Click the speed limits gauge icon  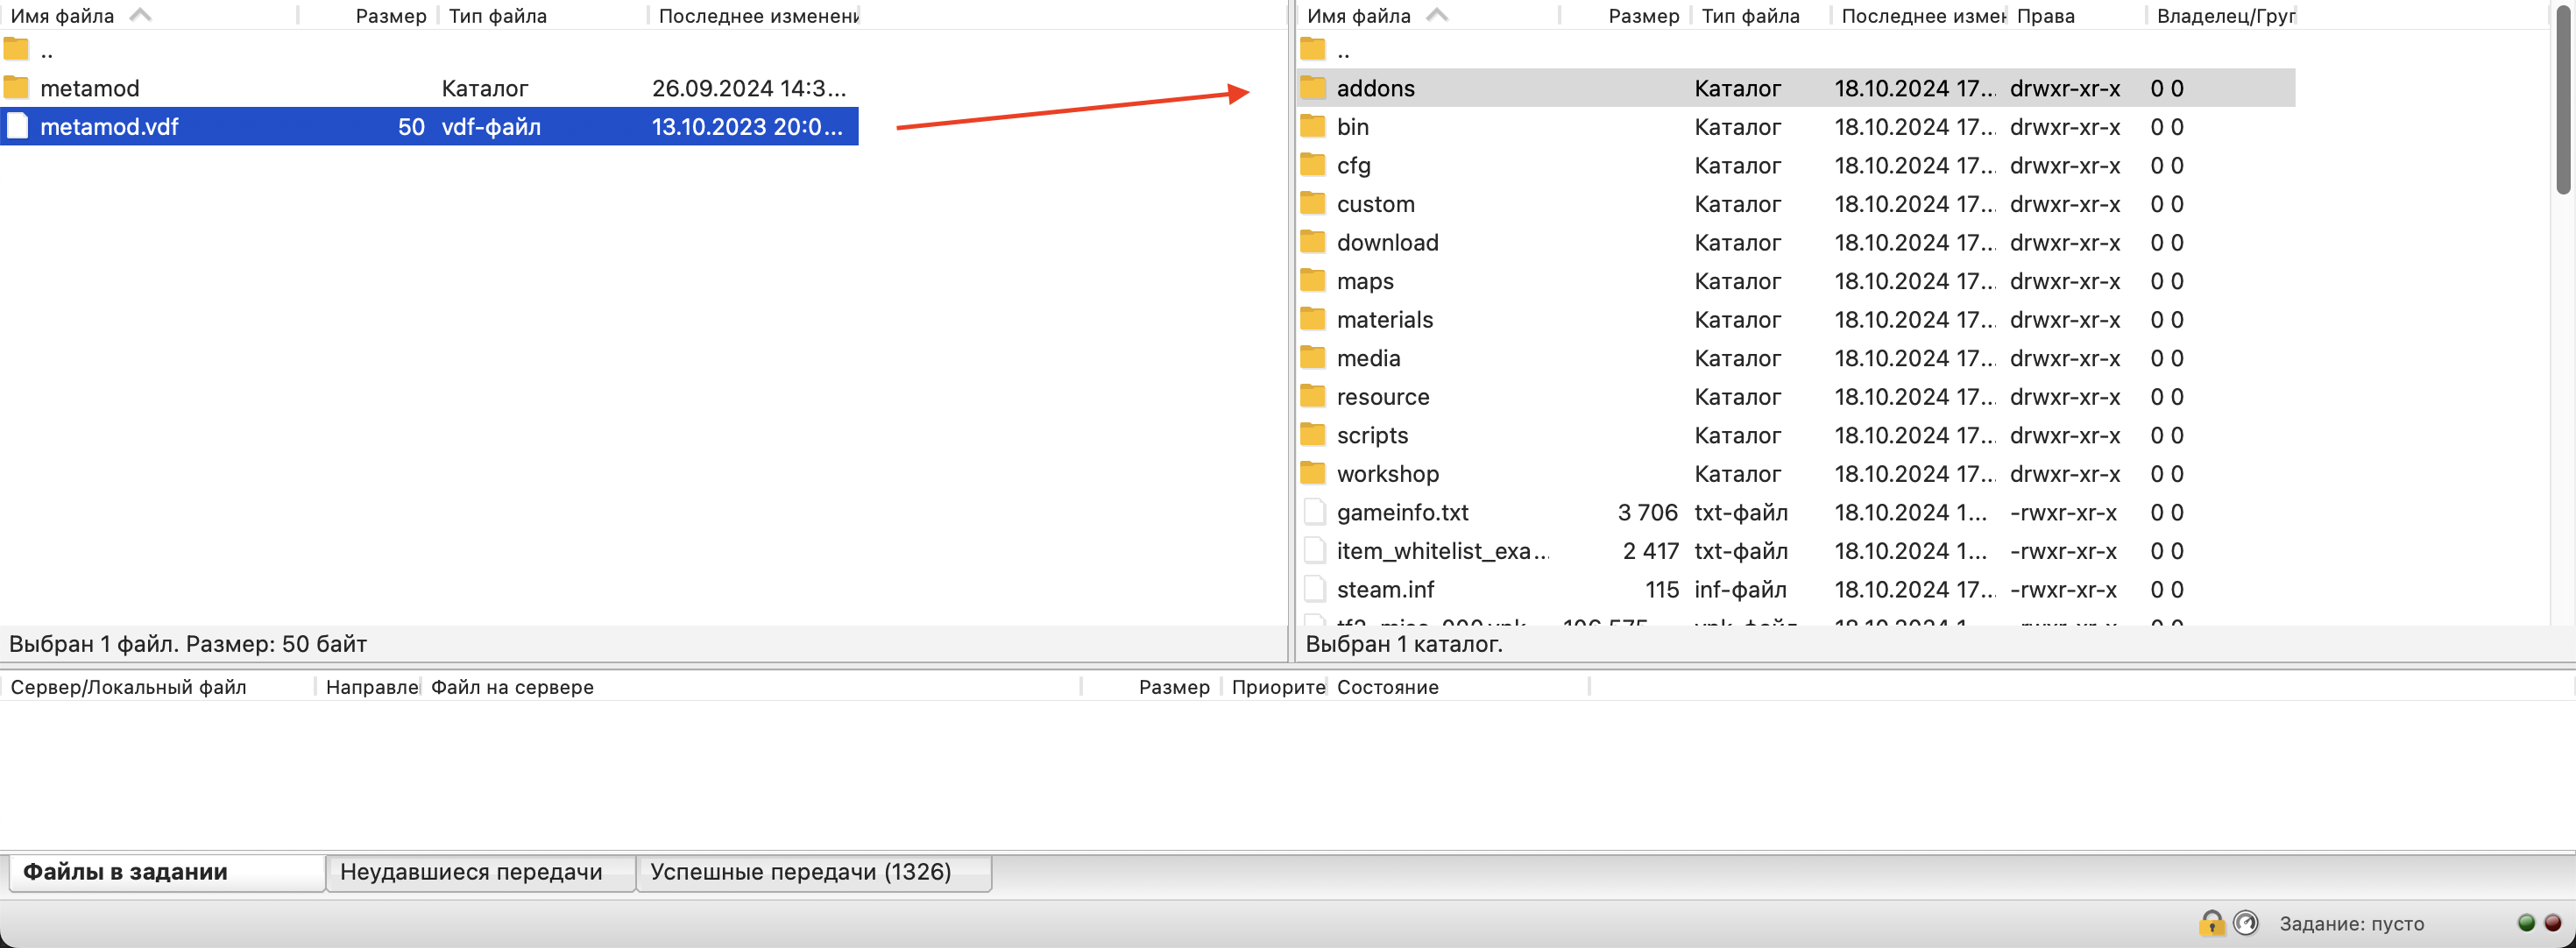(2245, 922)
